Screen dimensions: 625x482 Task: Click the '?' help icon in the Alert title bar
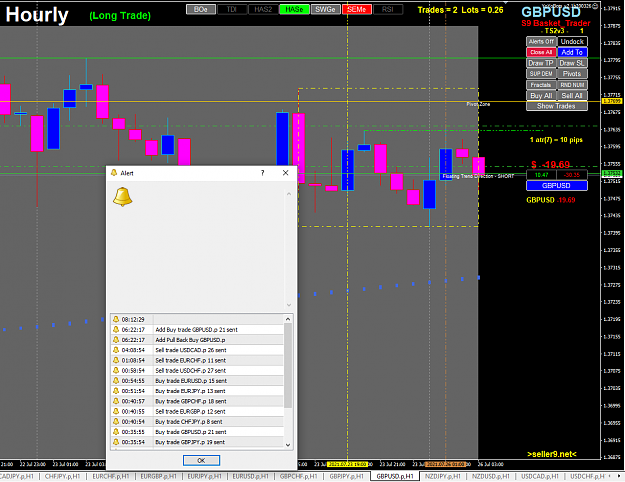[262, 173]
